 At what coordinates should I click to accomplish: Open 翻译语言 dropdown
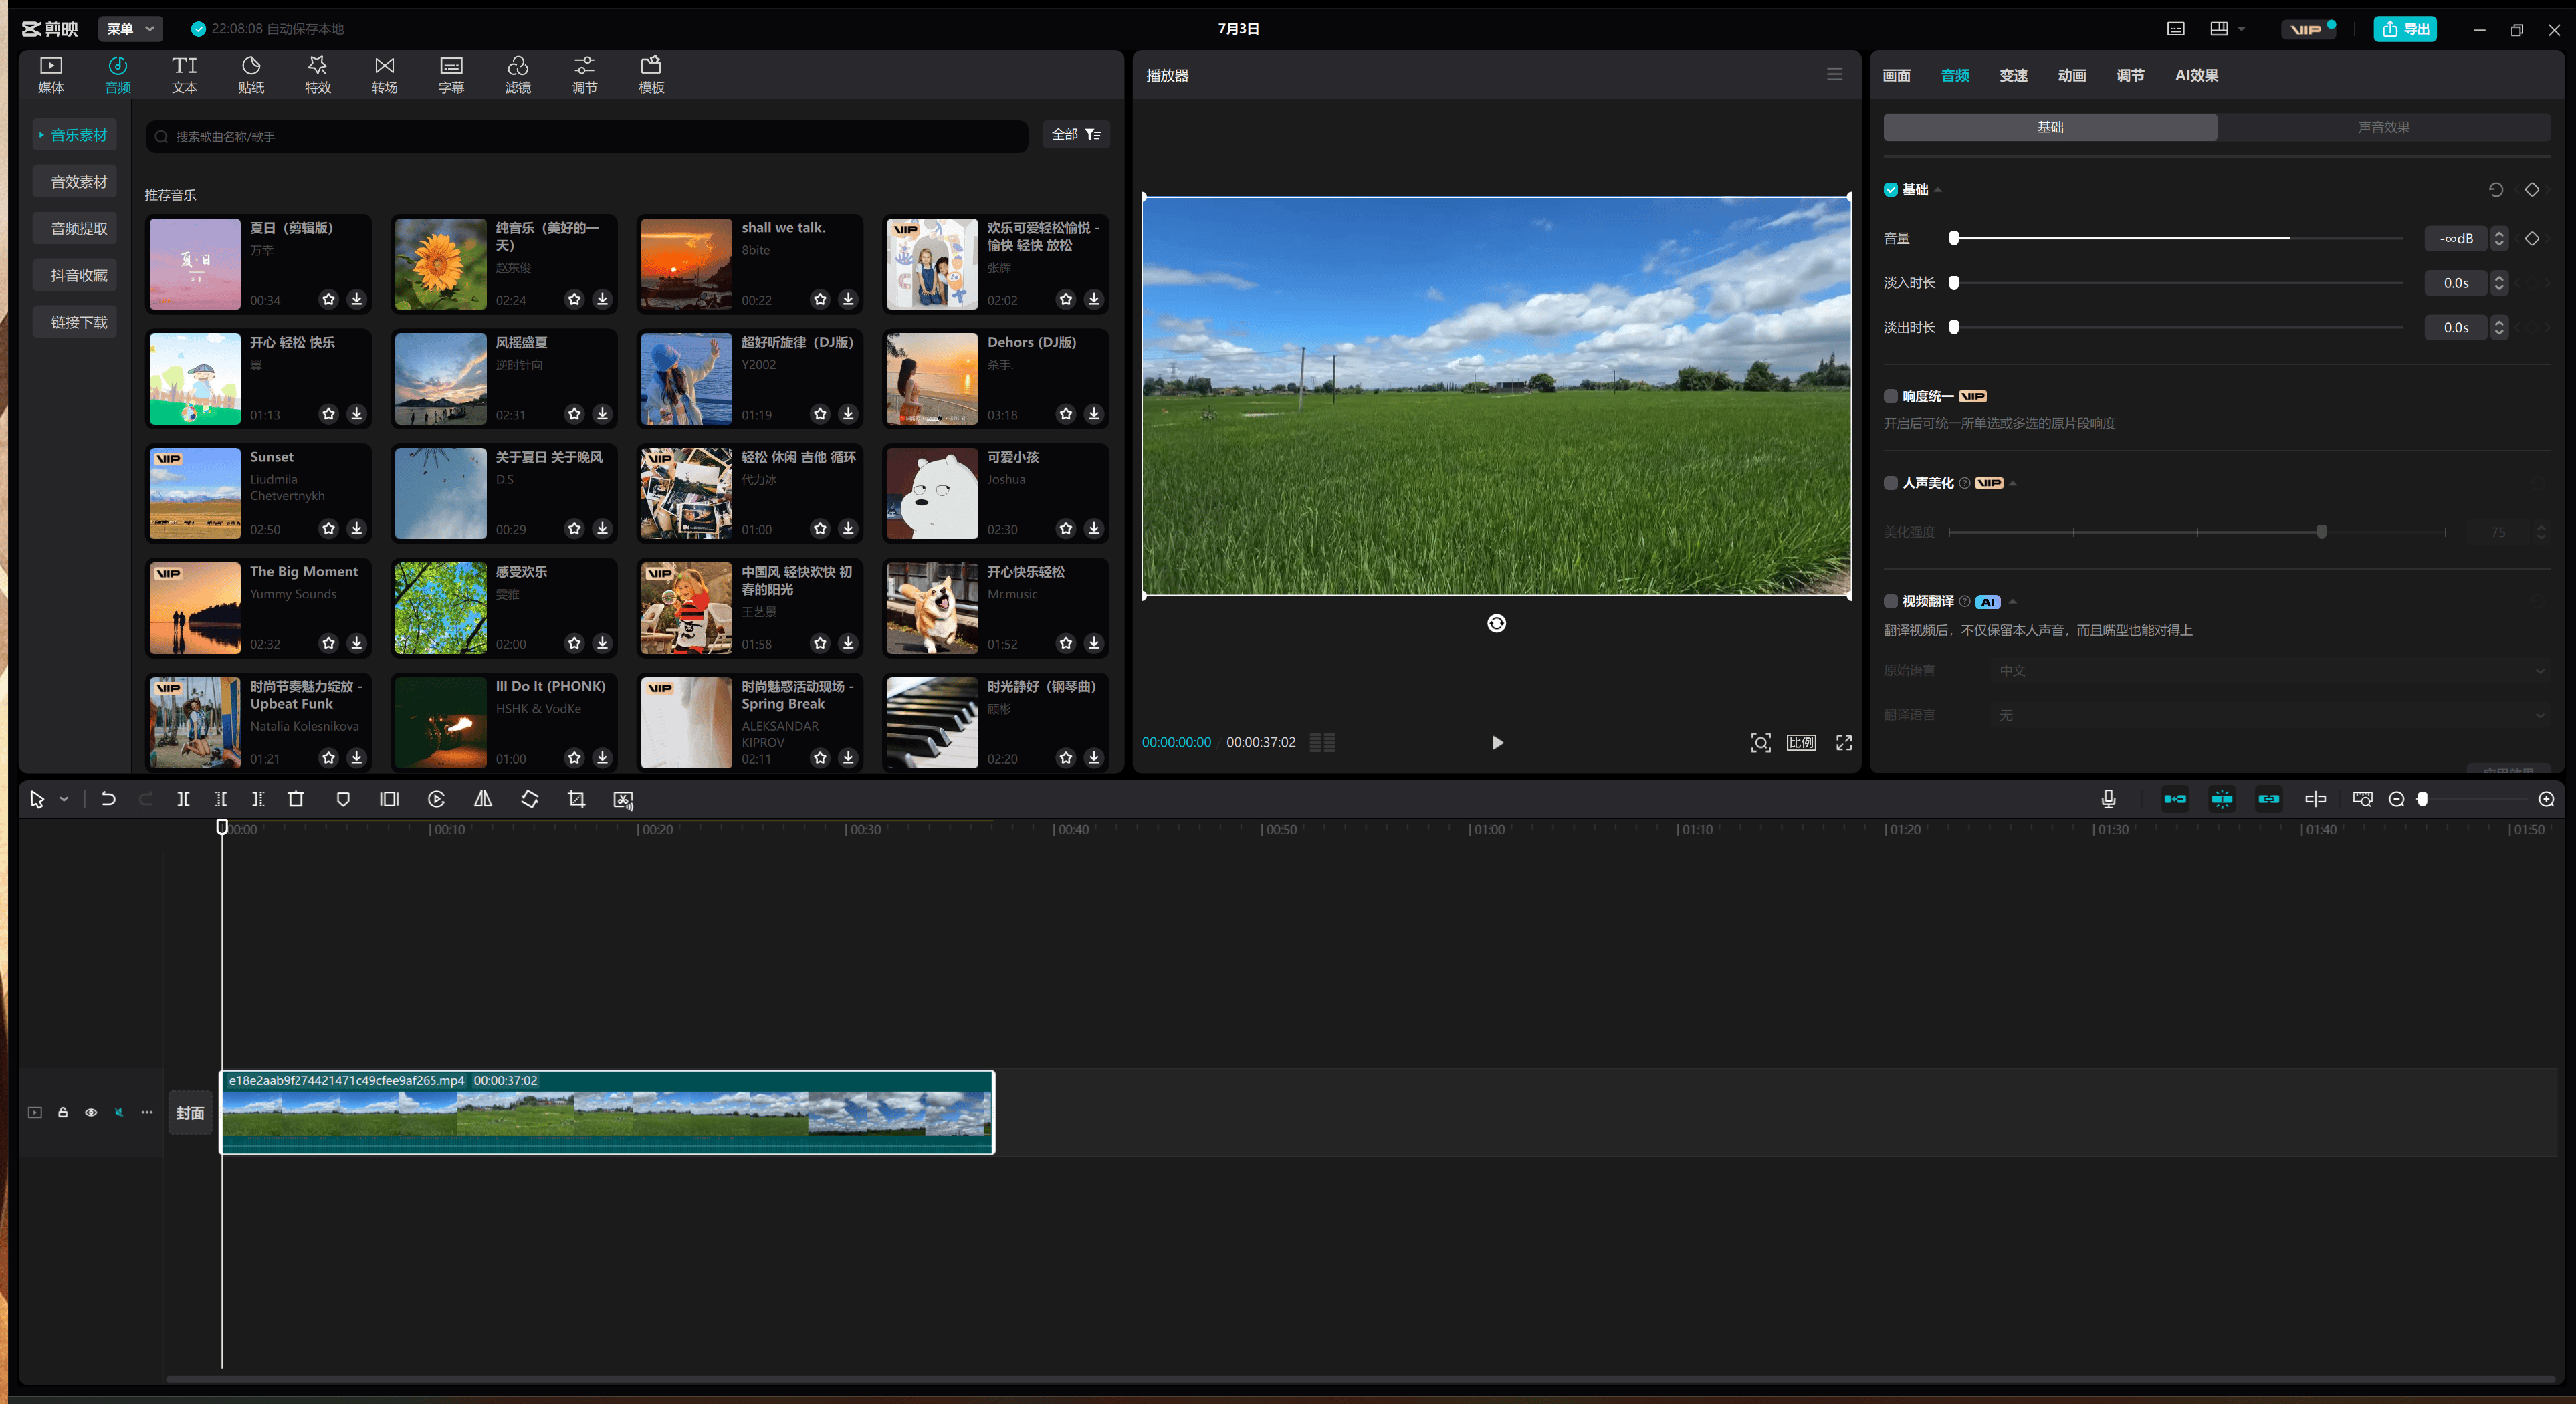[x=2270, y=715]
